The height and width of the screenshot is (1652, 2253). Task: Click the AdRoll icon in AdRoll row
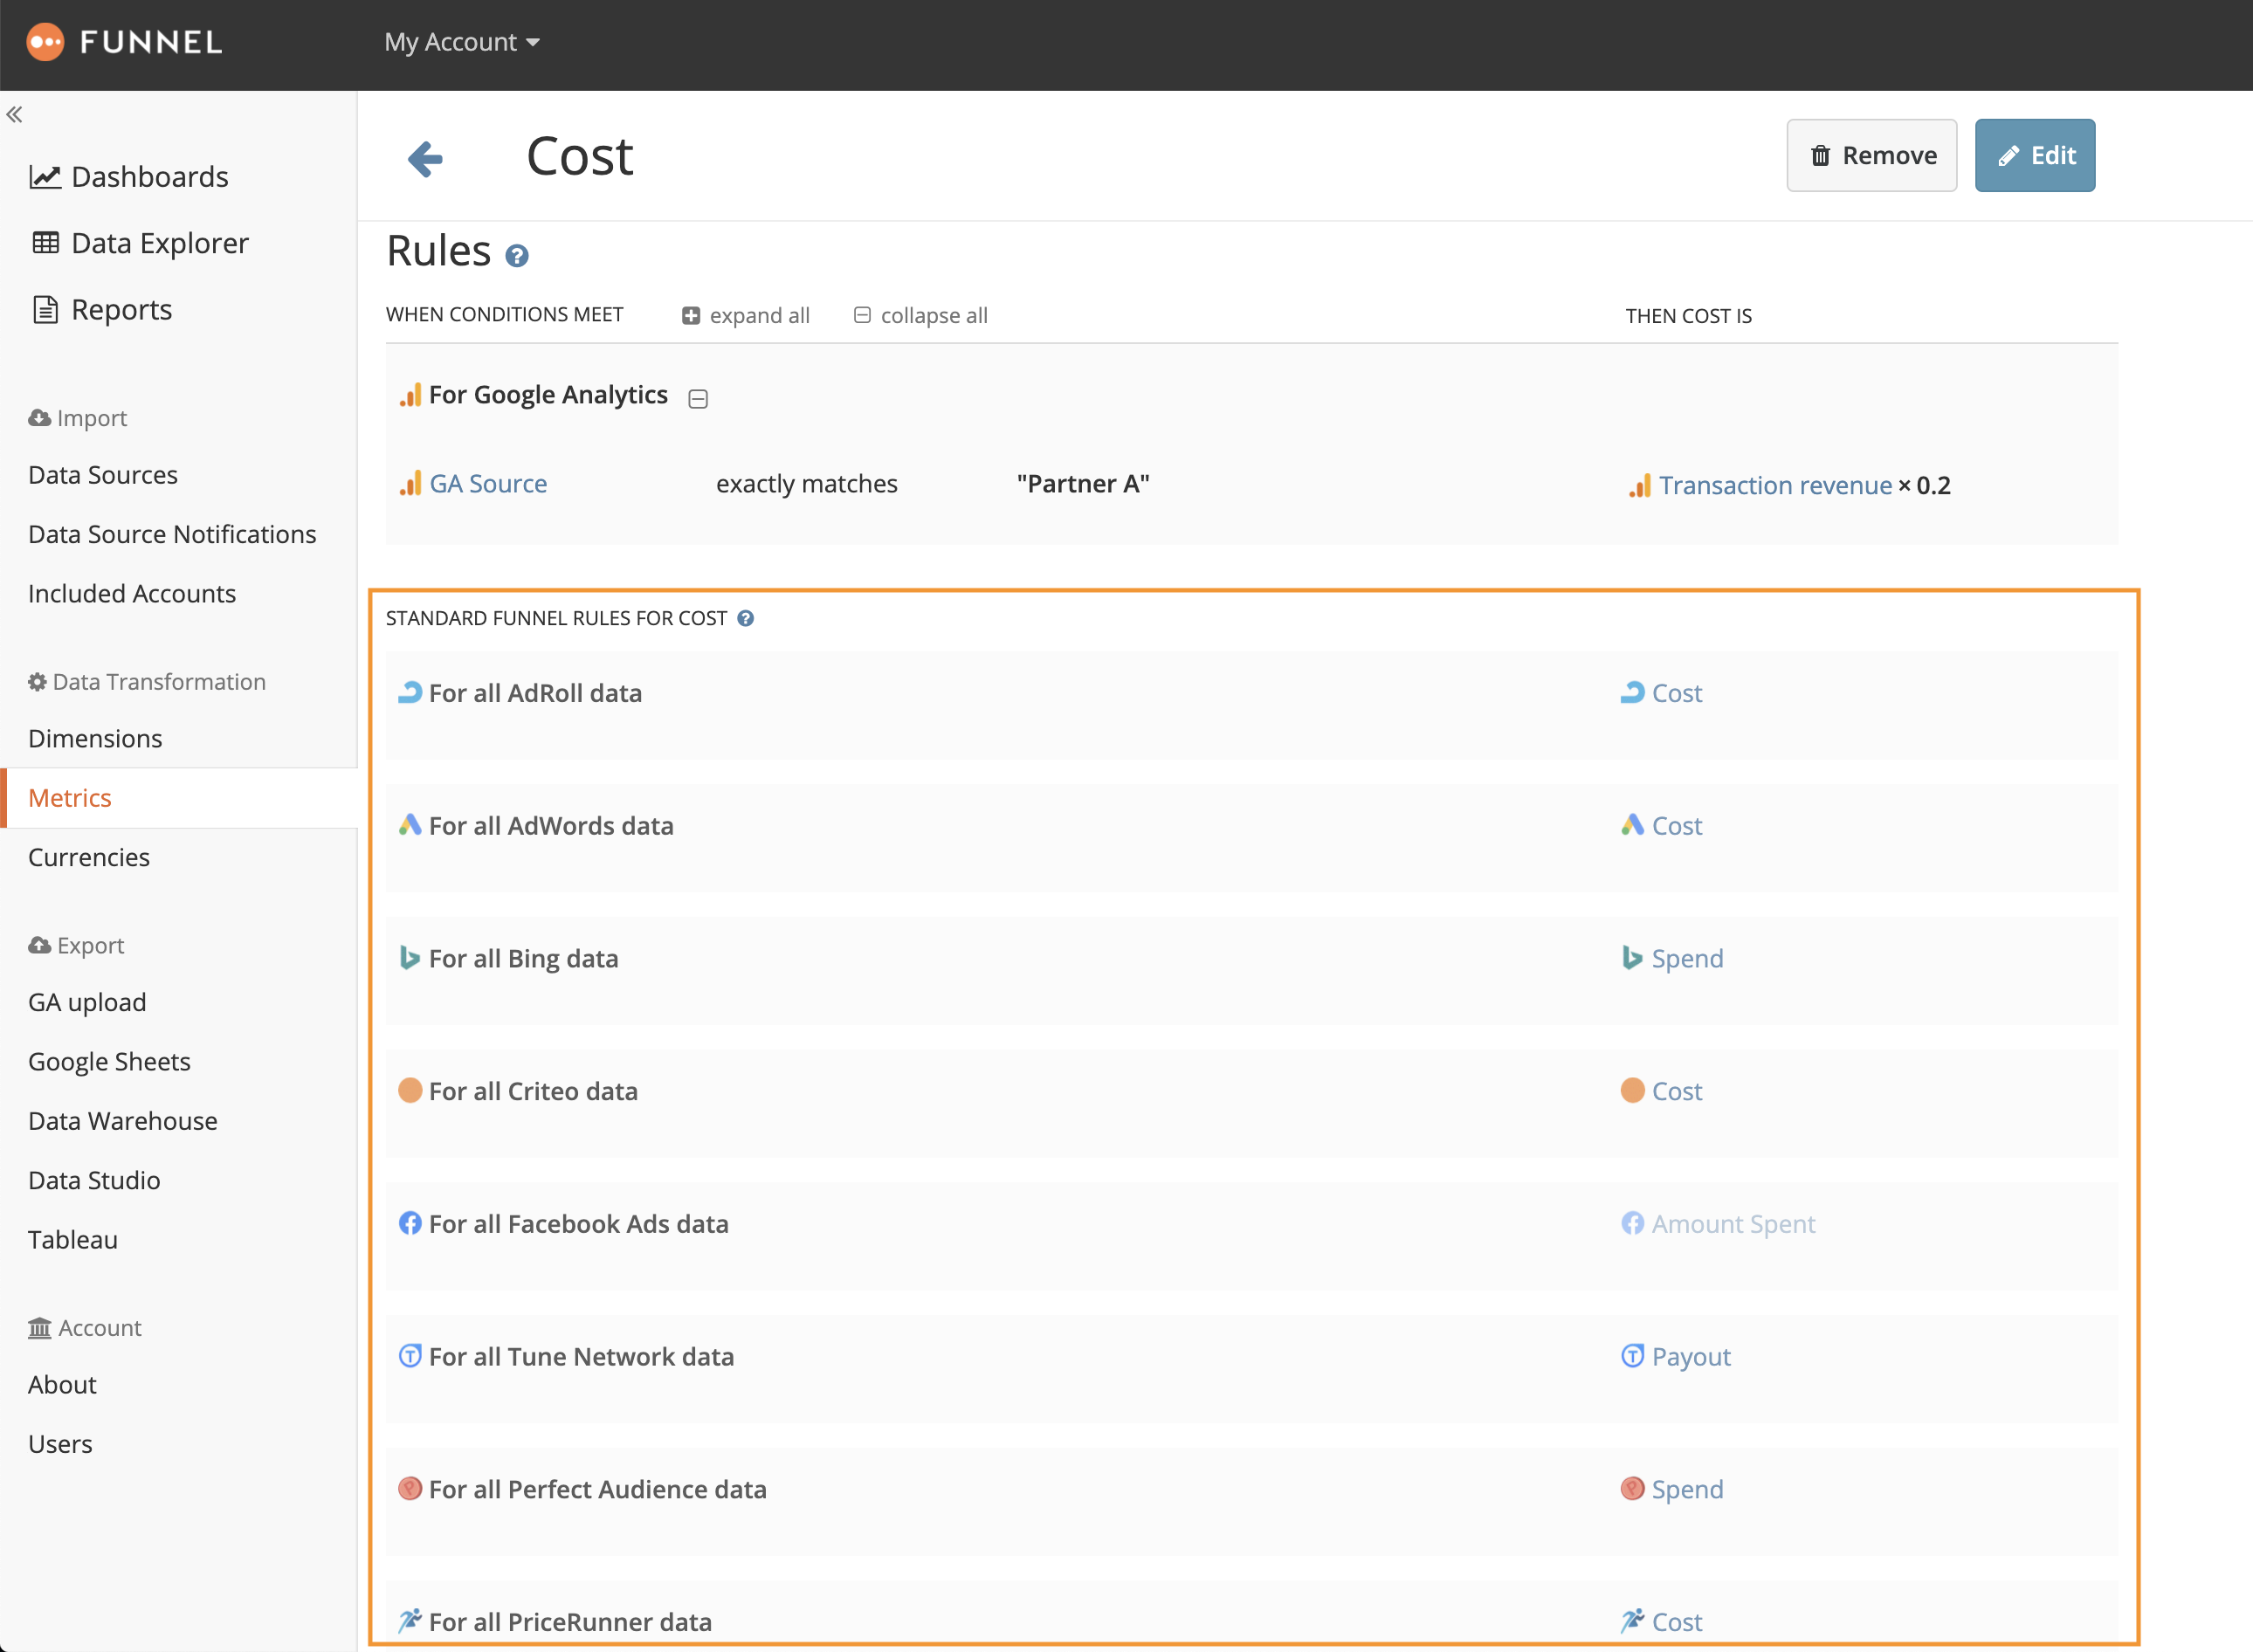(410, 692)
